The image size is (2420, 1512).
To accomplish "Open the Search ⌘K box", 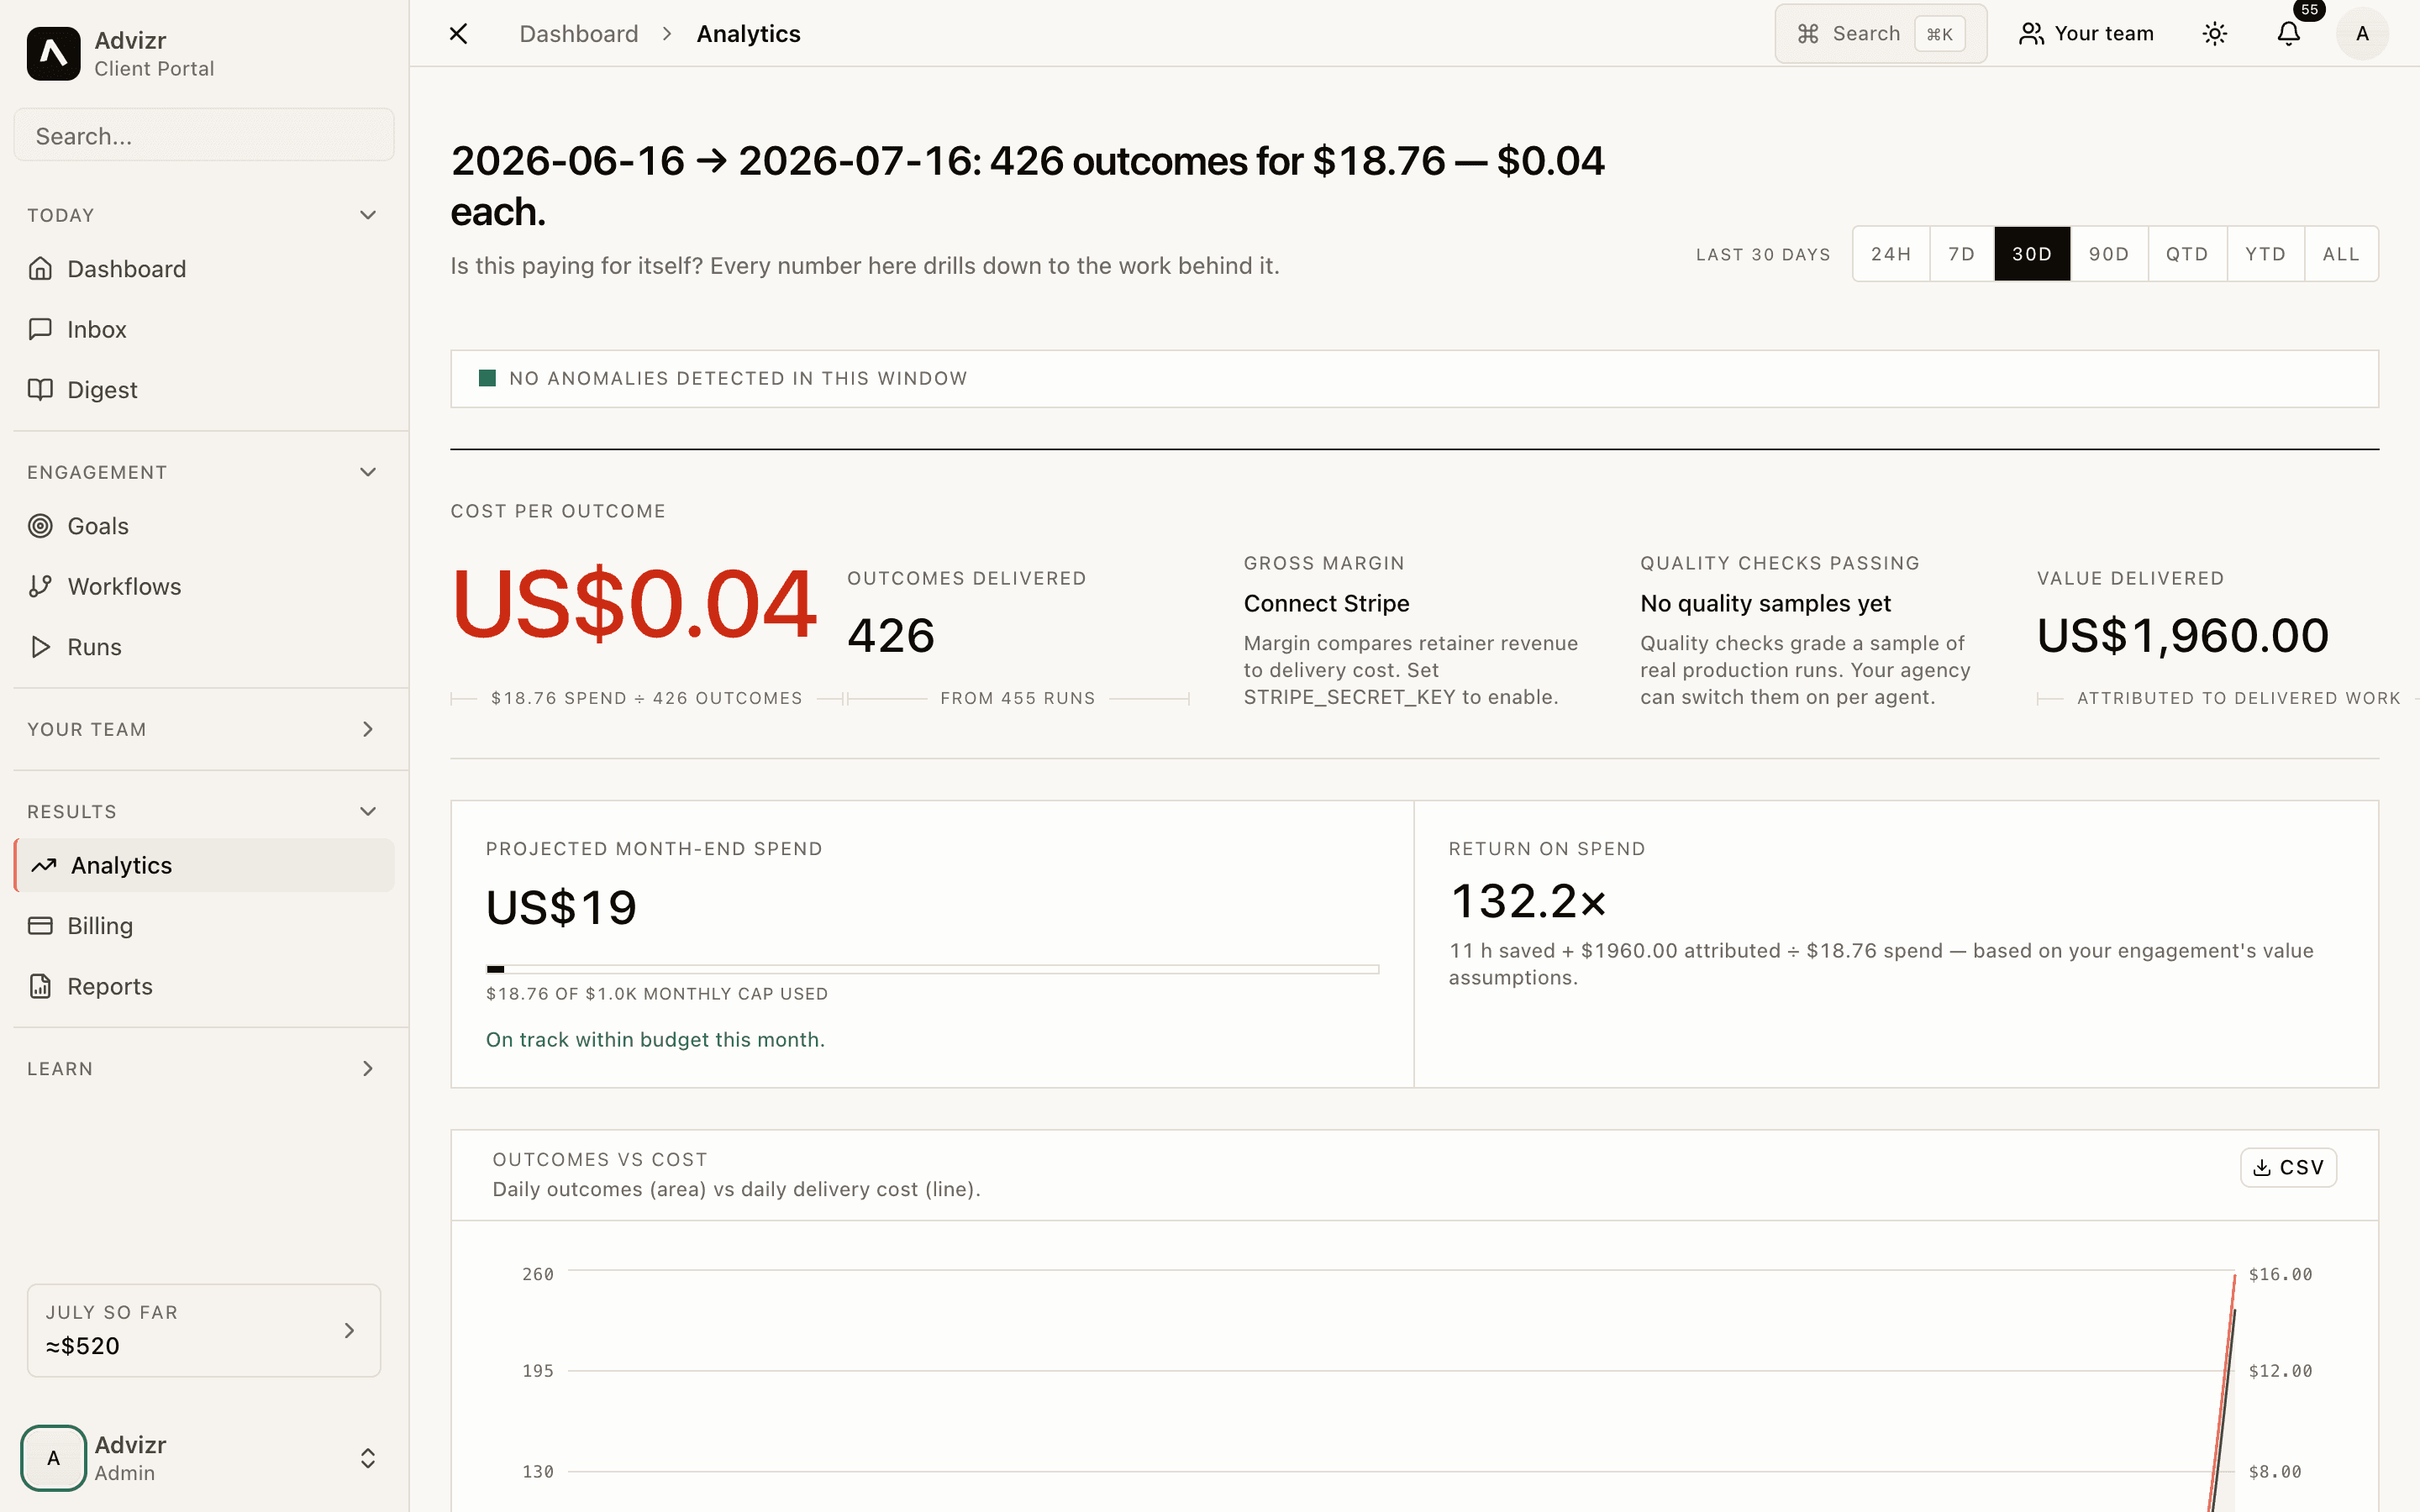I will pos(1880,34).
